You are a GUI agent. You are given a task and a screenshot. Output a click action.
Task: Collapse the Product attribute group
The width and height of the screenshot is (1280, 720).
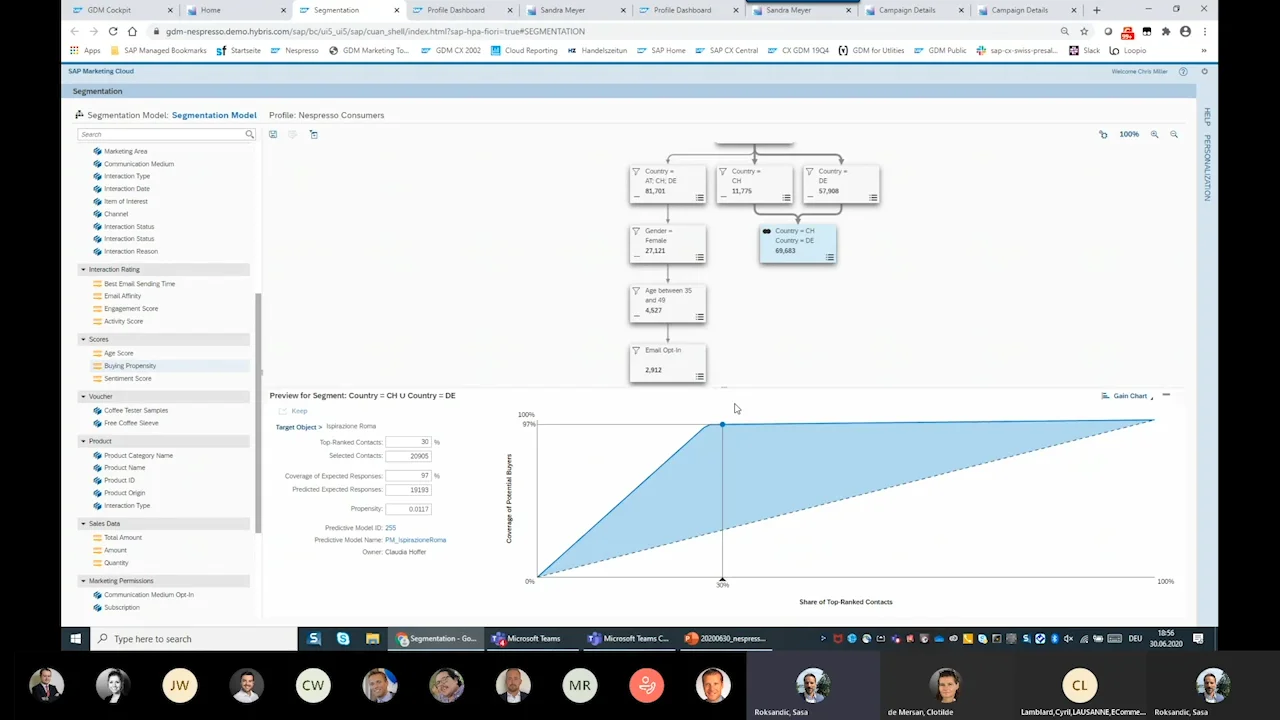coord(83,441)
